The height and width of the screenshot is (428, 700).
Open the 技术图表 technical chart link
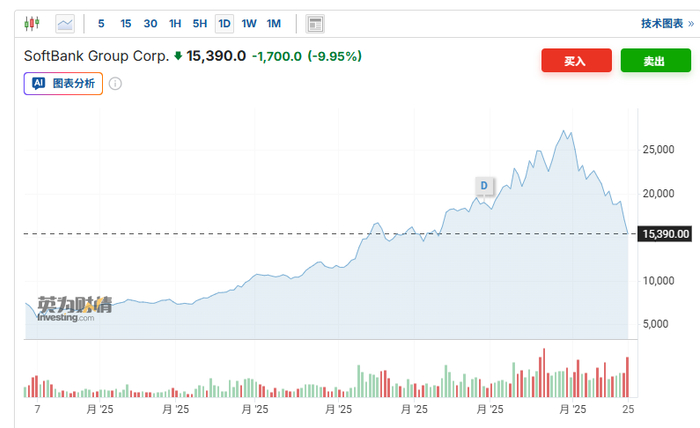(x=660, y=23)
